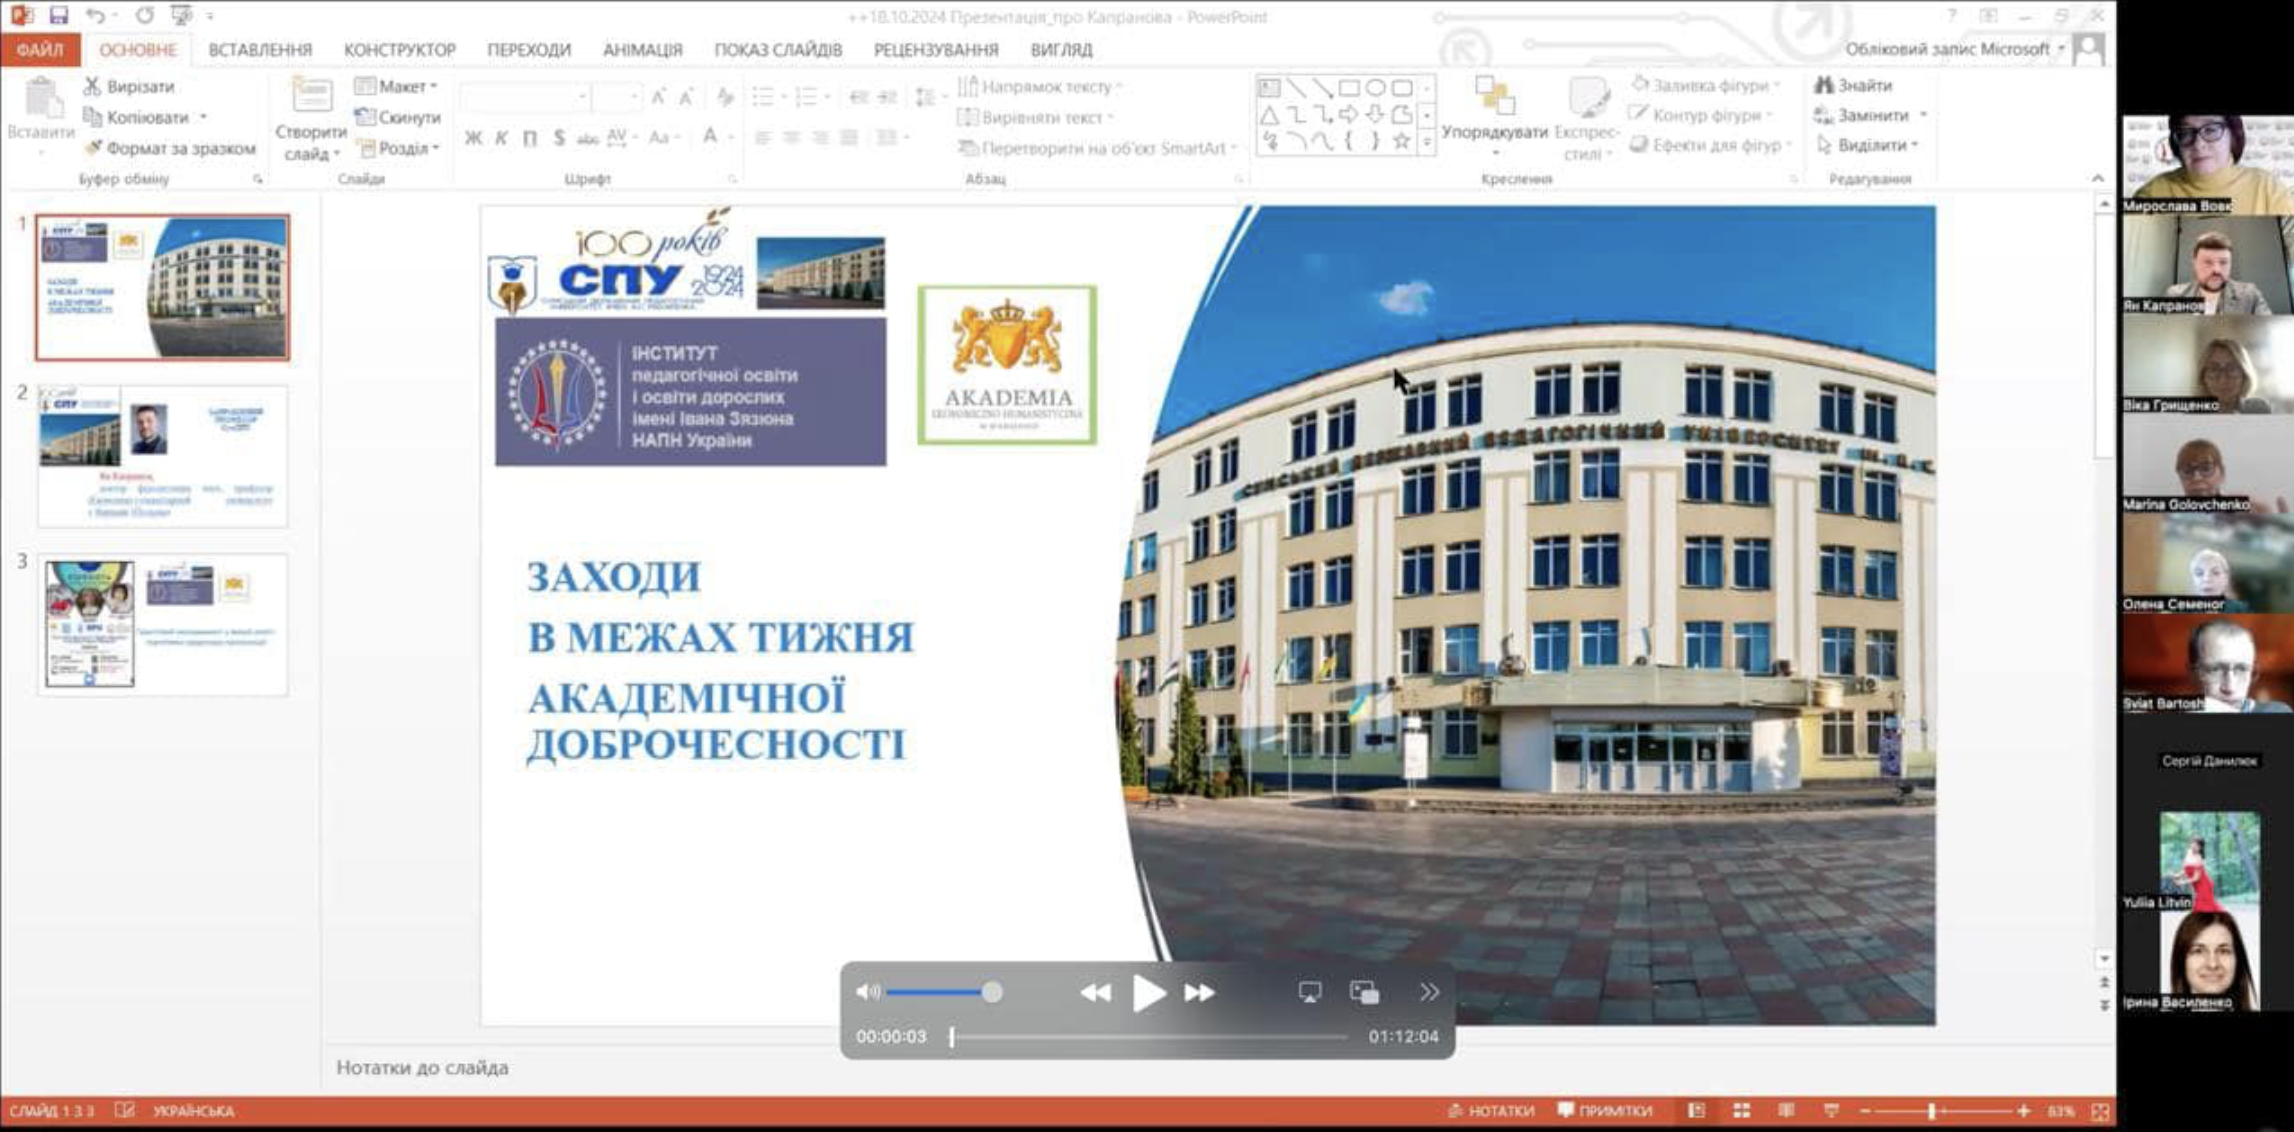Screen dimensions: 2294x1132
Task: Click the New Slide (Створити слайд) icon
Action: (311, 95)
